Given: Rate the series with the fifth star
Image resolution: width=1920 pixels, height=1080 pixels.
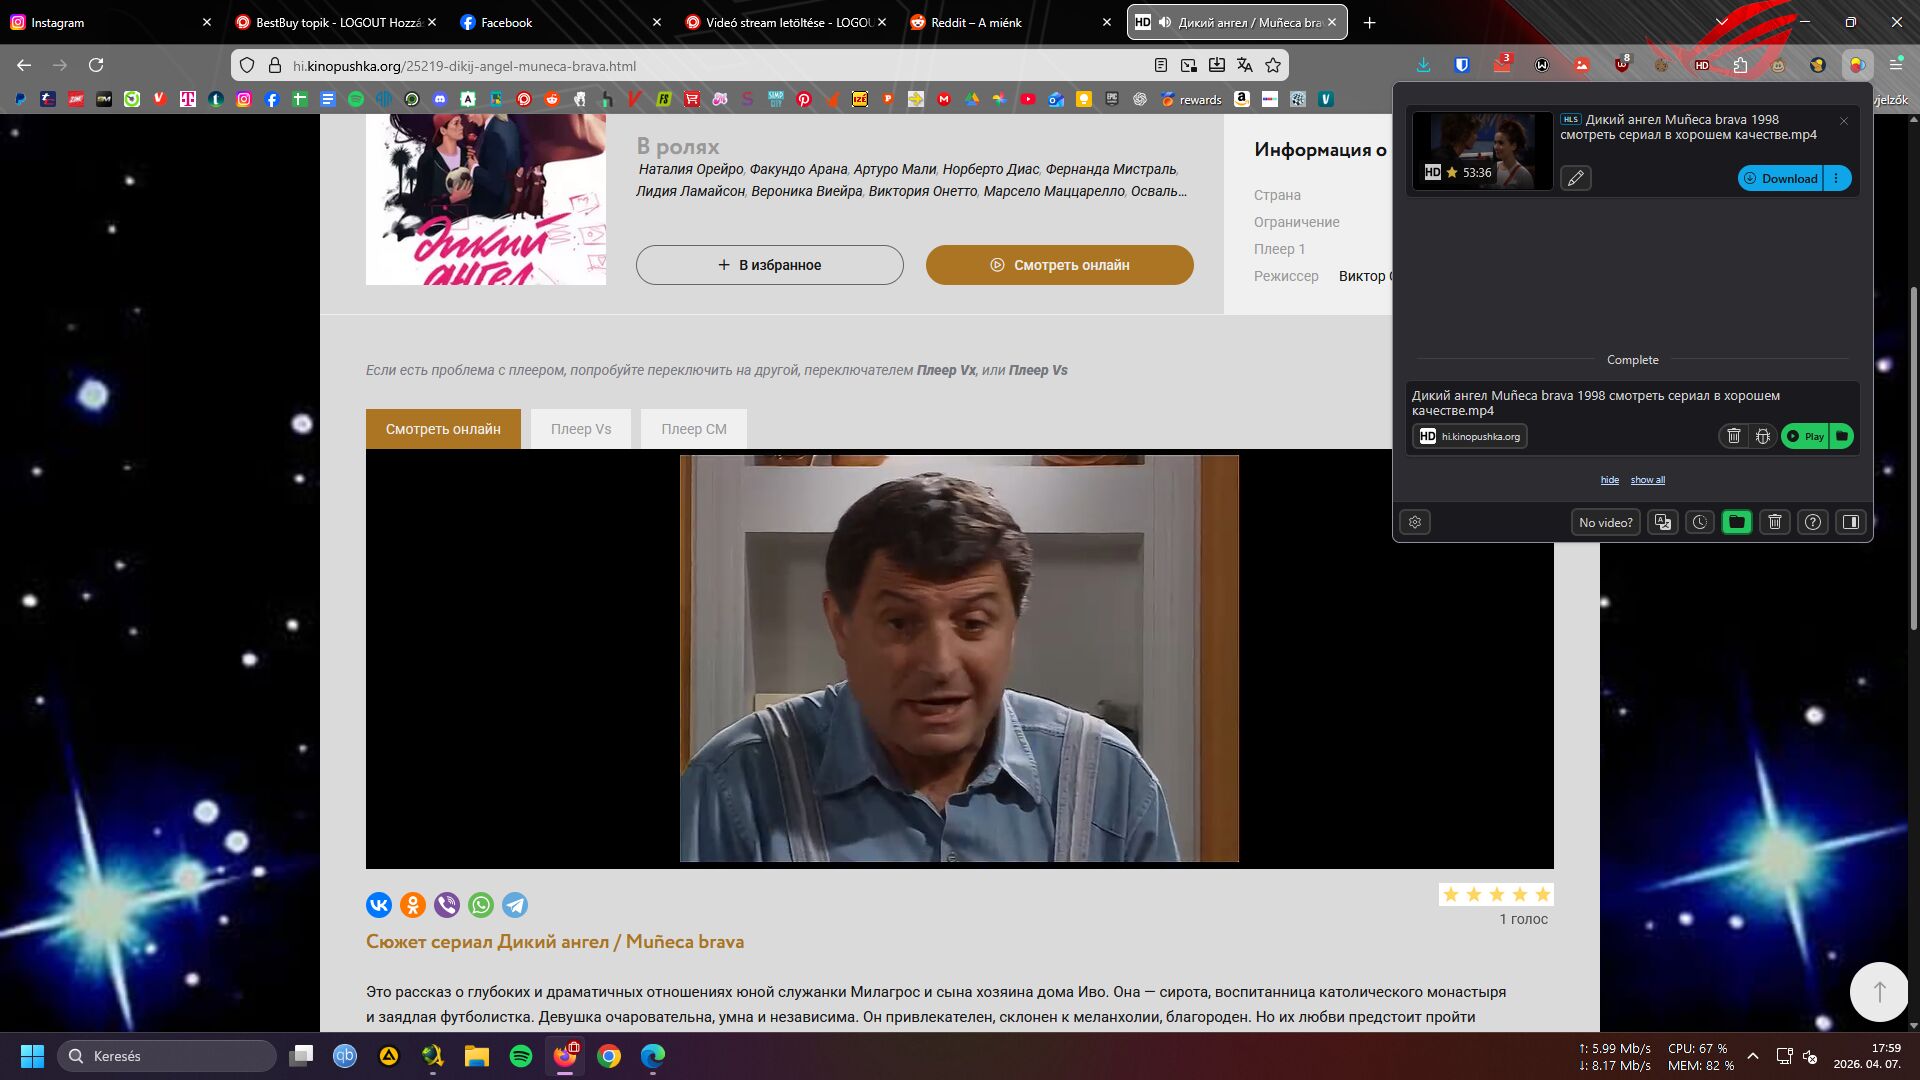Looking at the screenshot, I should coord(1542,894).
